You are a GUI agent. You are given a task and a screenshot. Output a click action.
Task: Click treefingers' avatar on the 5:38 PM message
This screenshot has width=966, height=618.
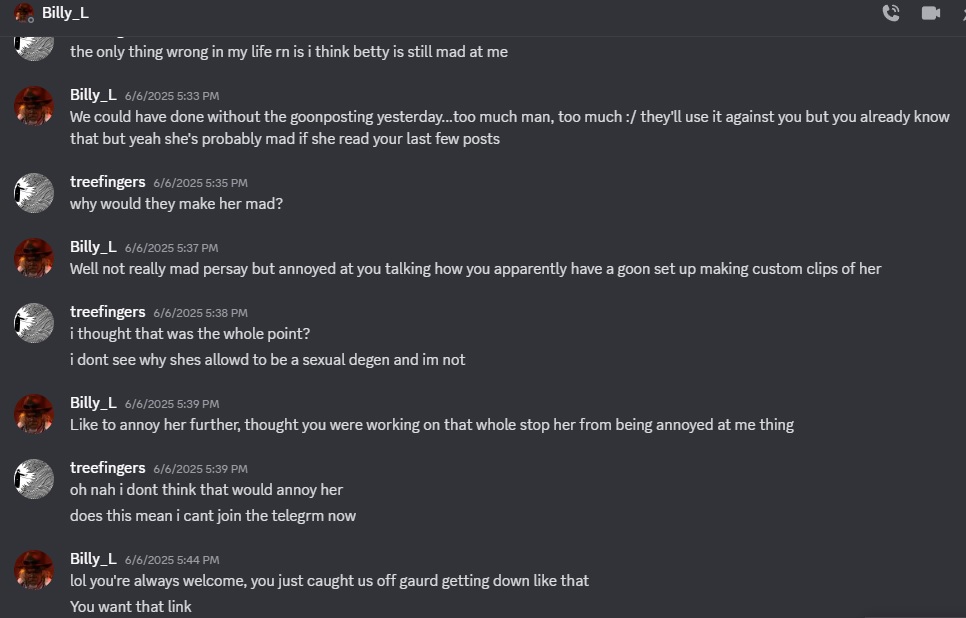click(x=34, y=323)
